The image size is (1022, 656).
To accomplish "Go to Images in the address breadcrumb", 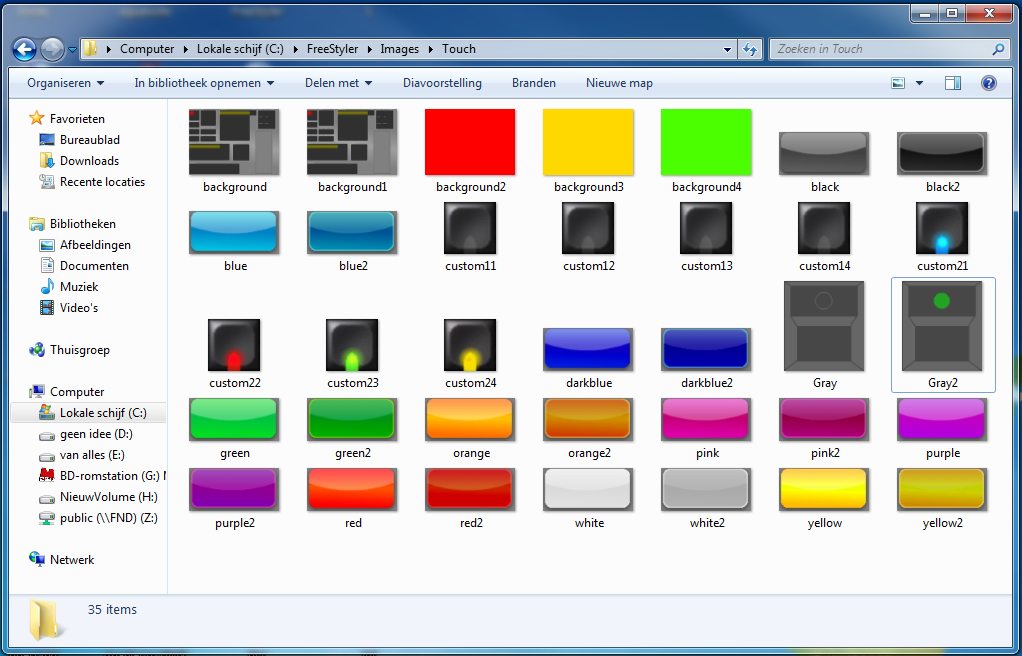I will 400,49.
